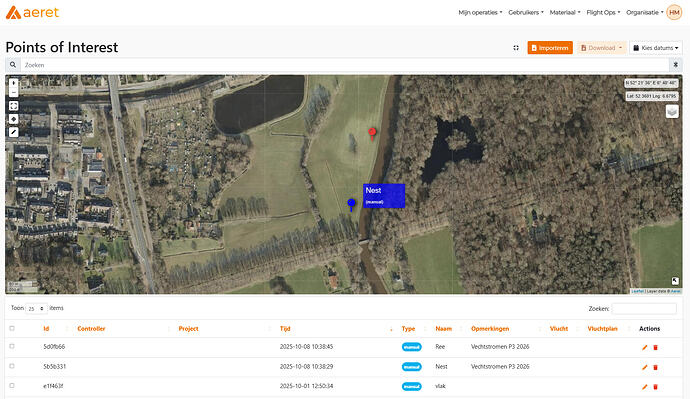Image resolution: width=690 pixels, height=399 pixels.
Task: Sort table by Tijd column
Action: (285, 329)
